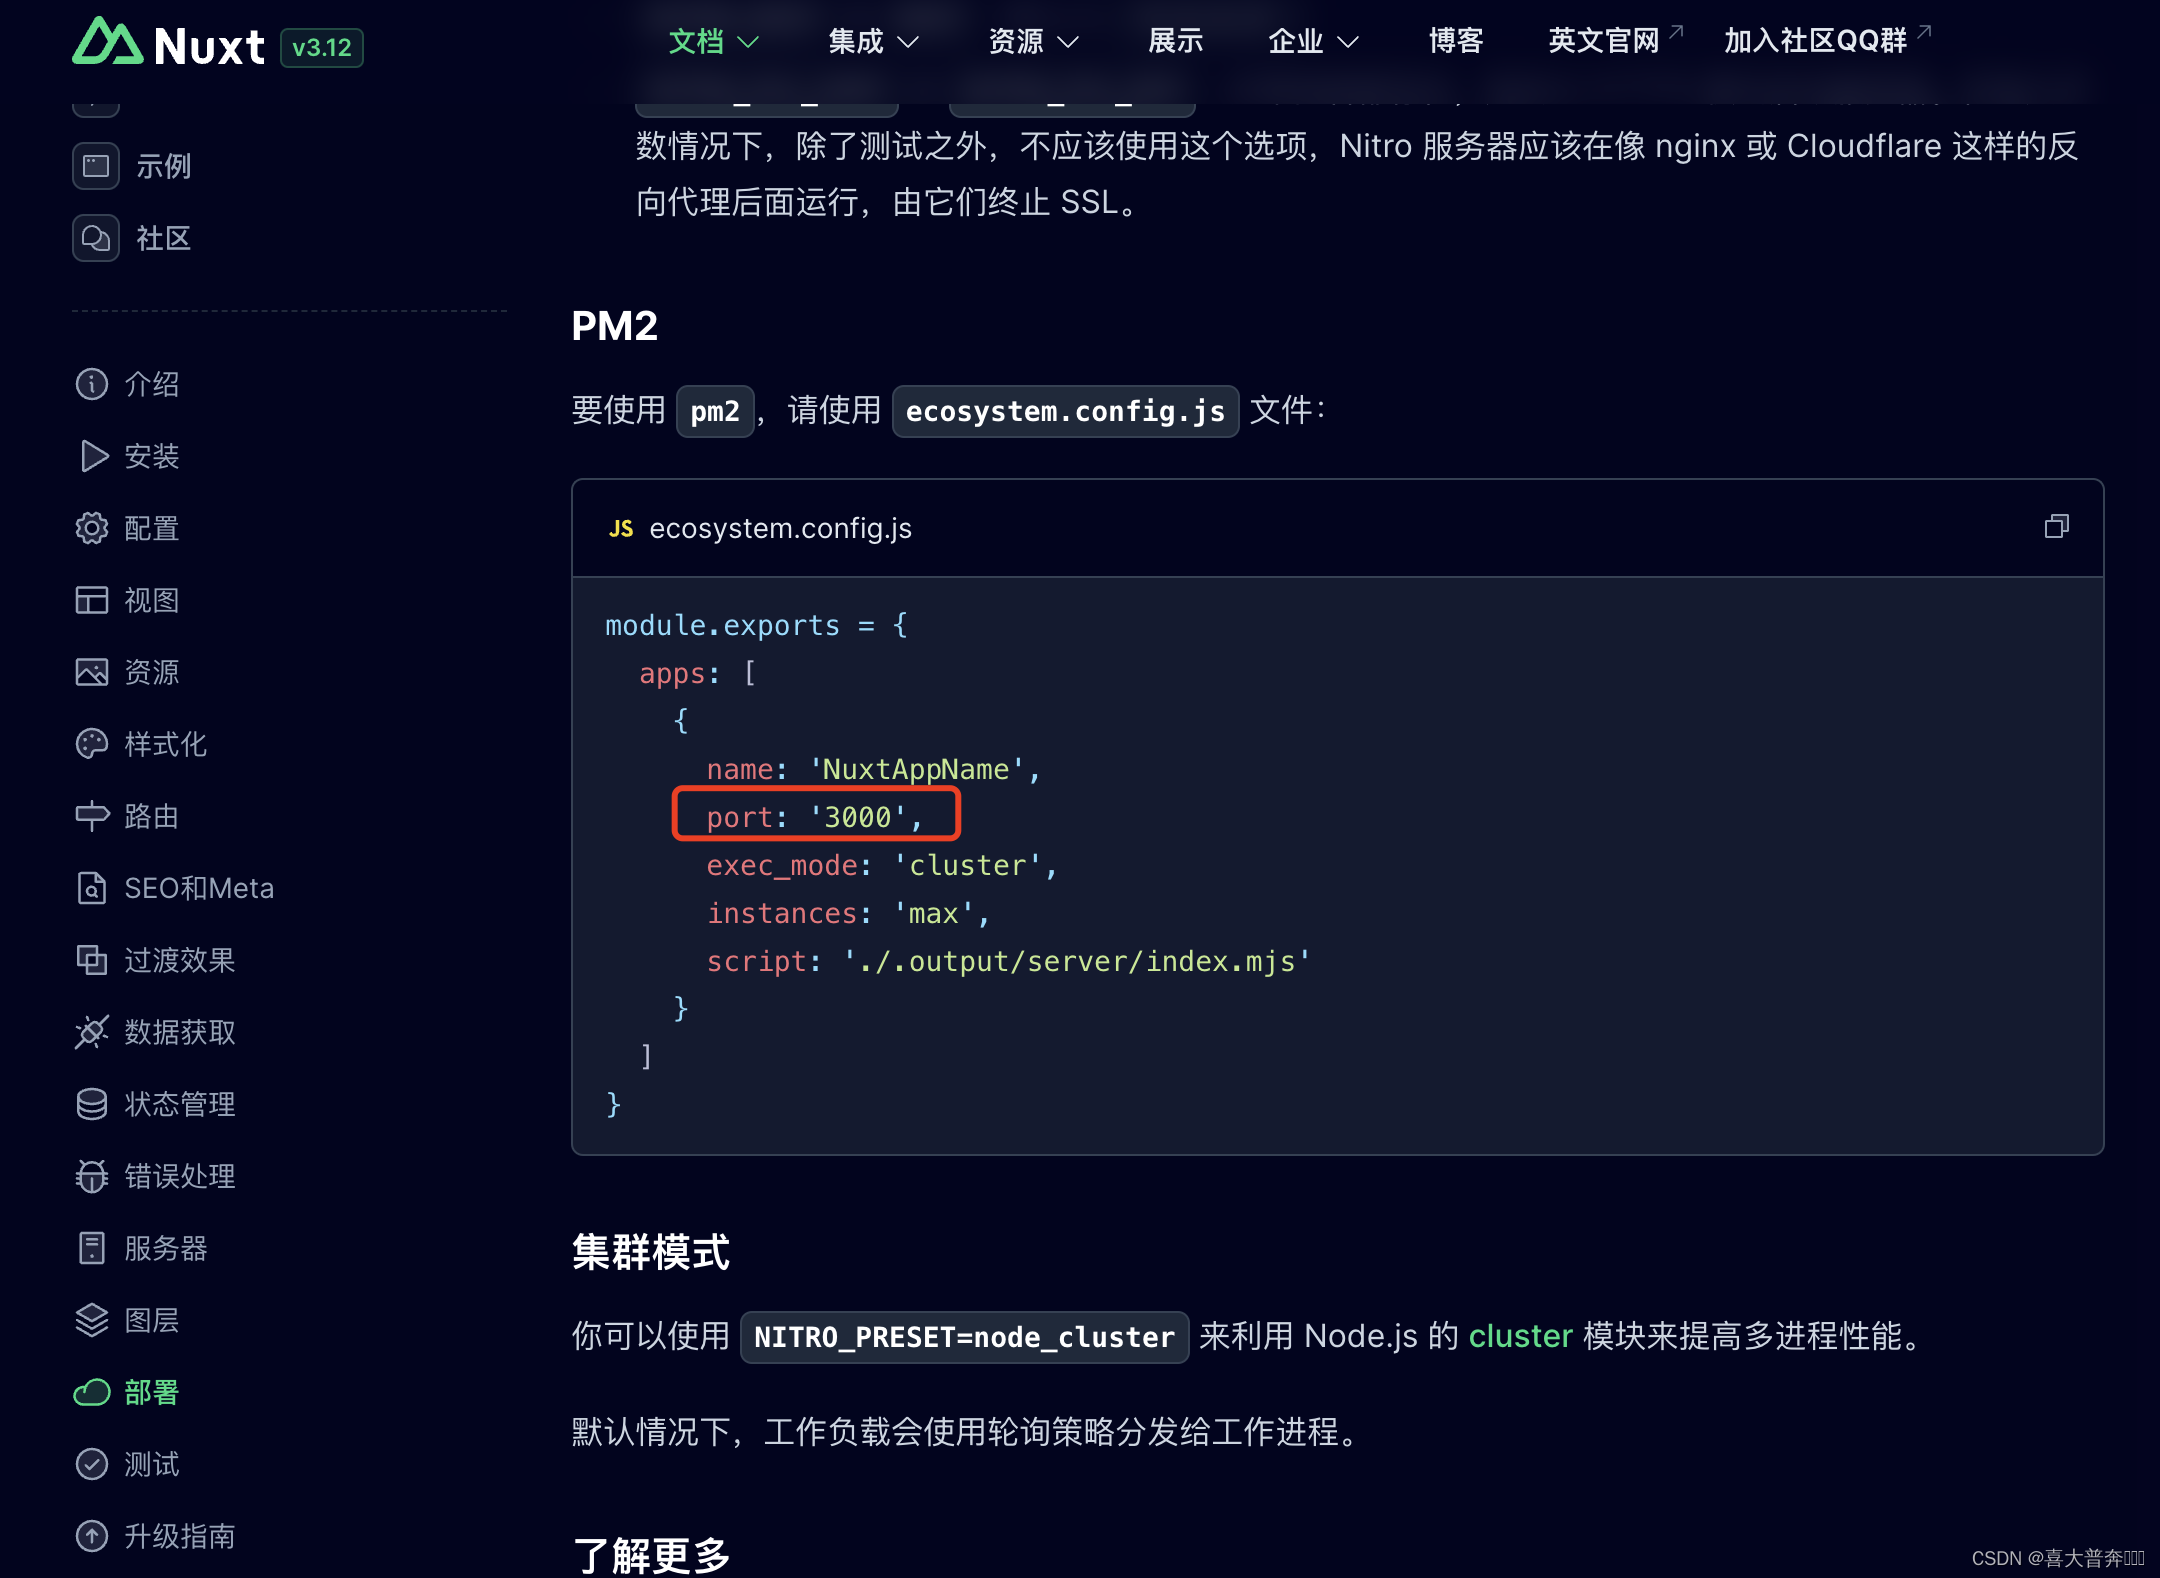Copy the ecosystem.config.js code block
Image resolution: width=2160 pixels, height=1578 pixels.
coord(2057,527)
